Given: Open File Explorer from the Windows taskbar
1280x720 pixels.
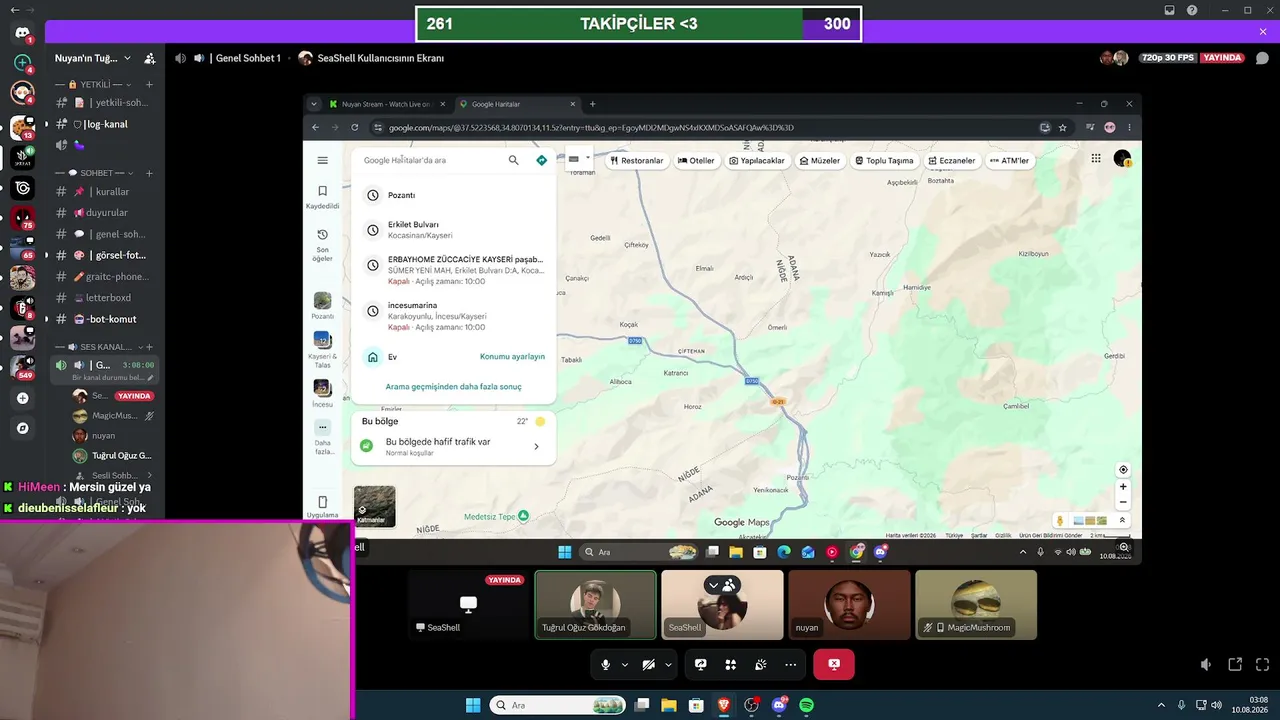Looking at the screenshot, I should pos(669,705).
